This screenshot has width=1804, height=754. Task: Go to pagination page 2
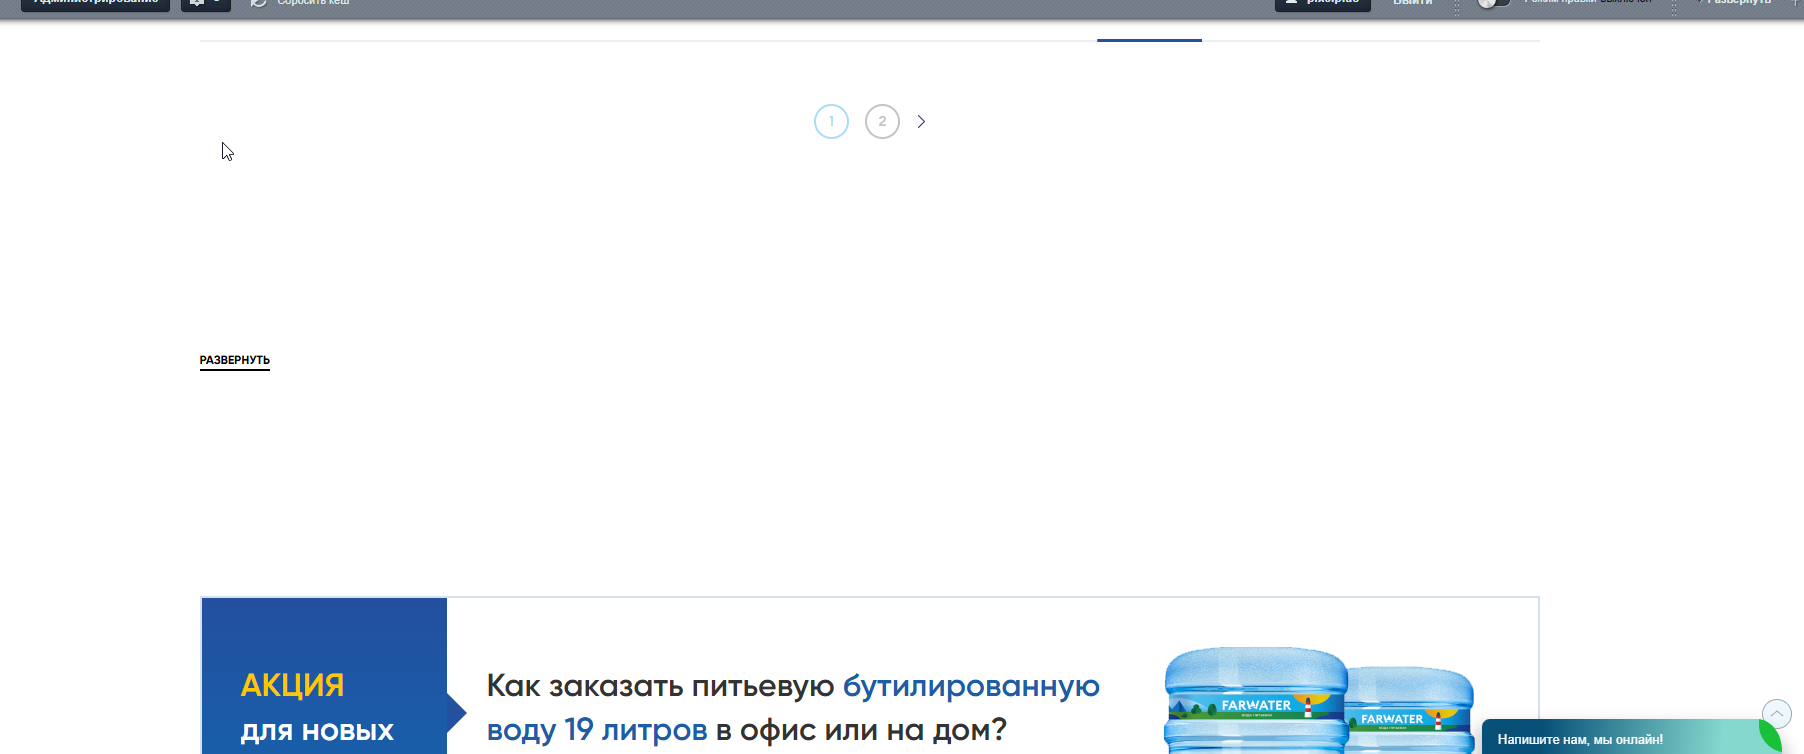point(882,121)
